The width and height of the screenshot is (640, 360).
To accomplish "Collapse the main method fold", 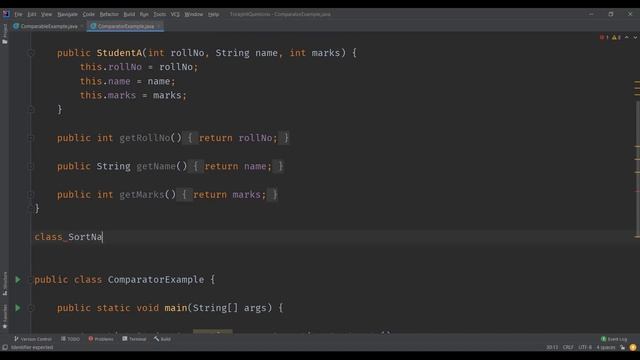I will tap(31, 308).
